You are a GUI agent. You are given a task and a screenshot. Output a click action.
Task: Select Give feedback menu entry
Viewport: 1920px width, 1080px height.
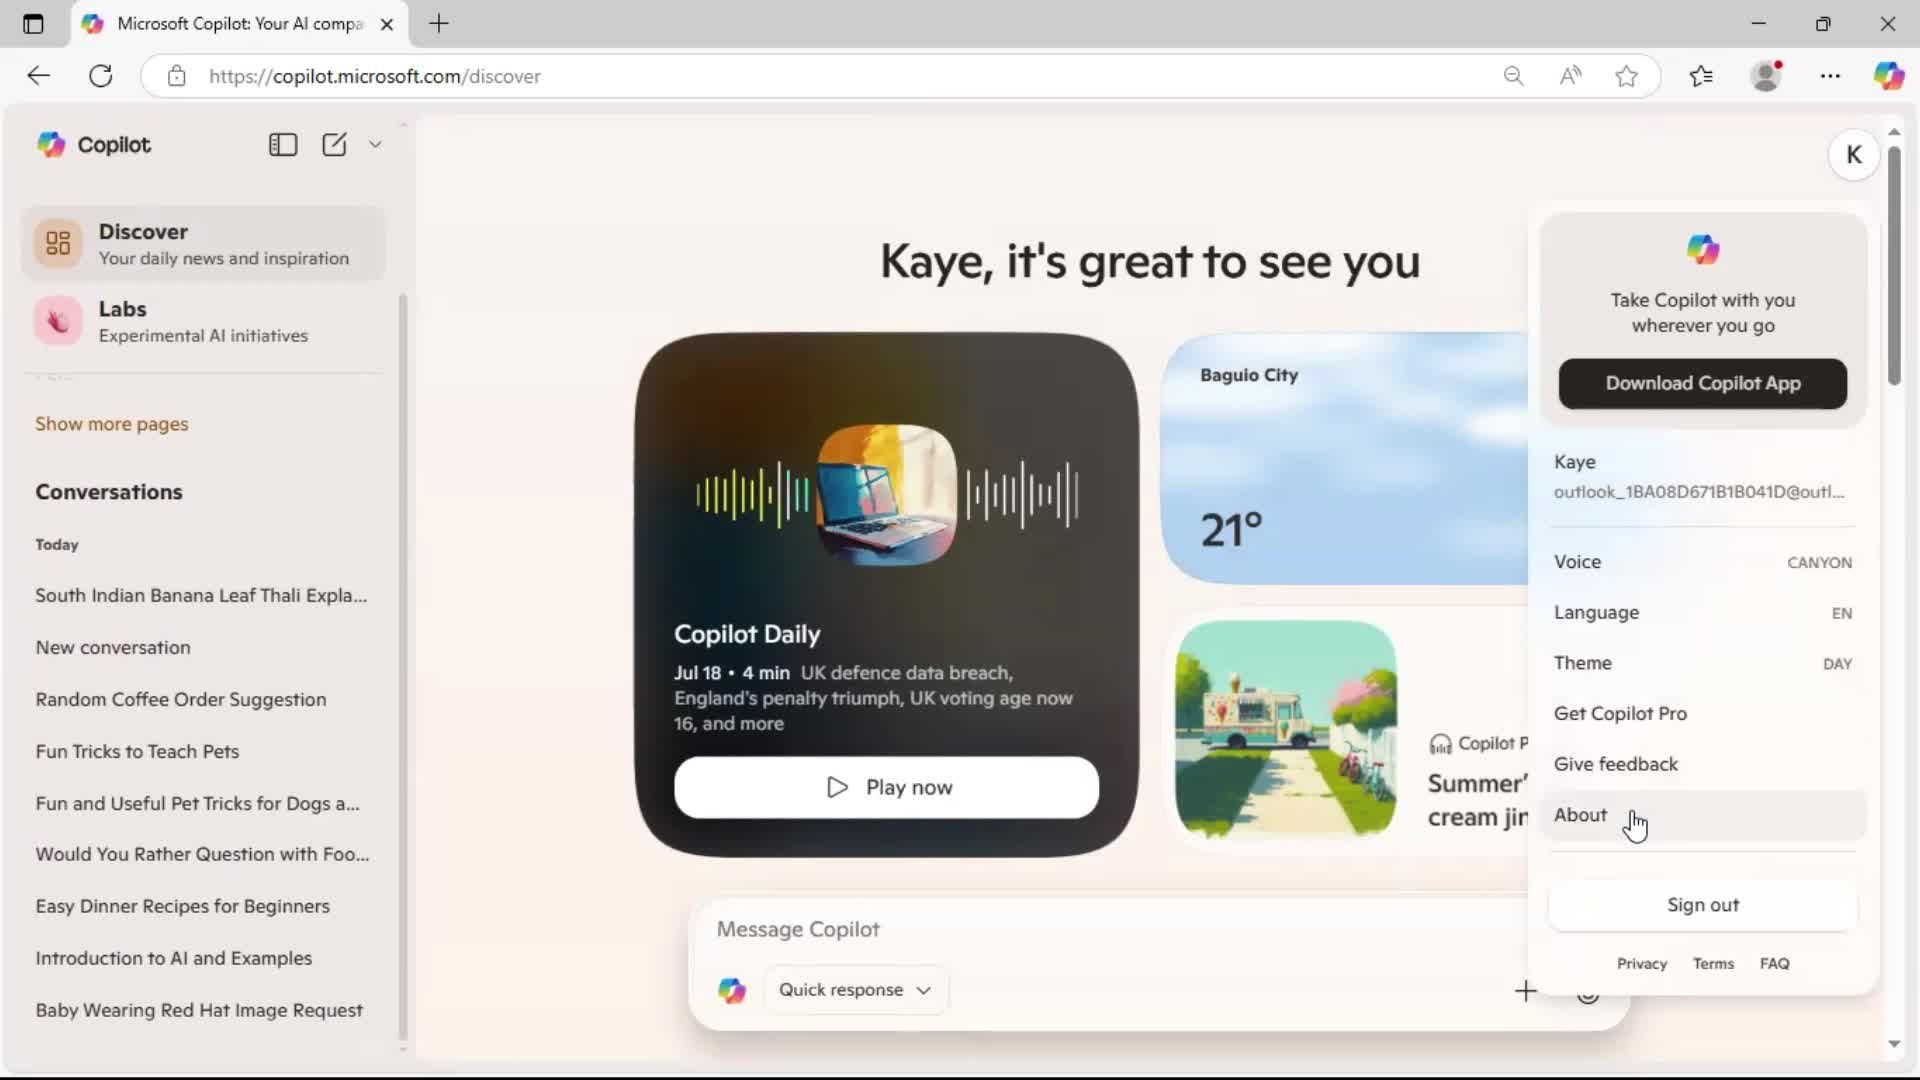tap(1702, 764)
